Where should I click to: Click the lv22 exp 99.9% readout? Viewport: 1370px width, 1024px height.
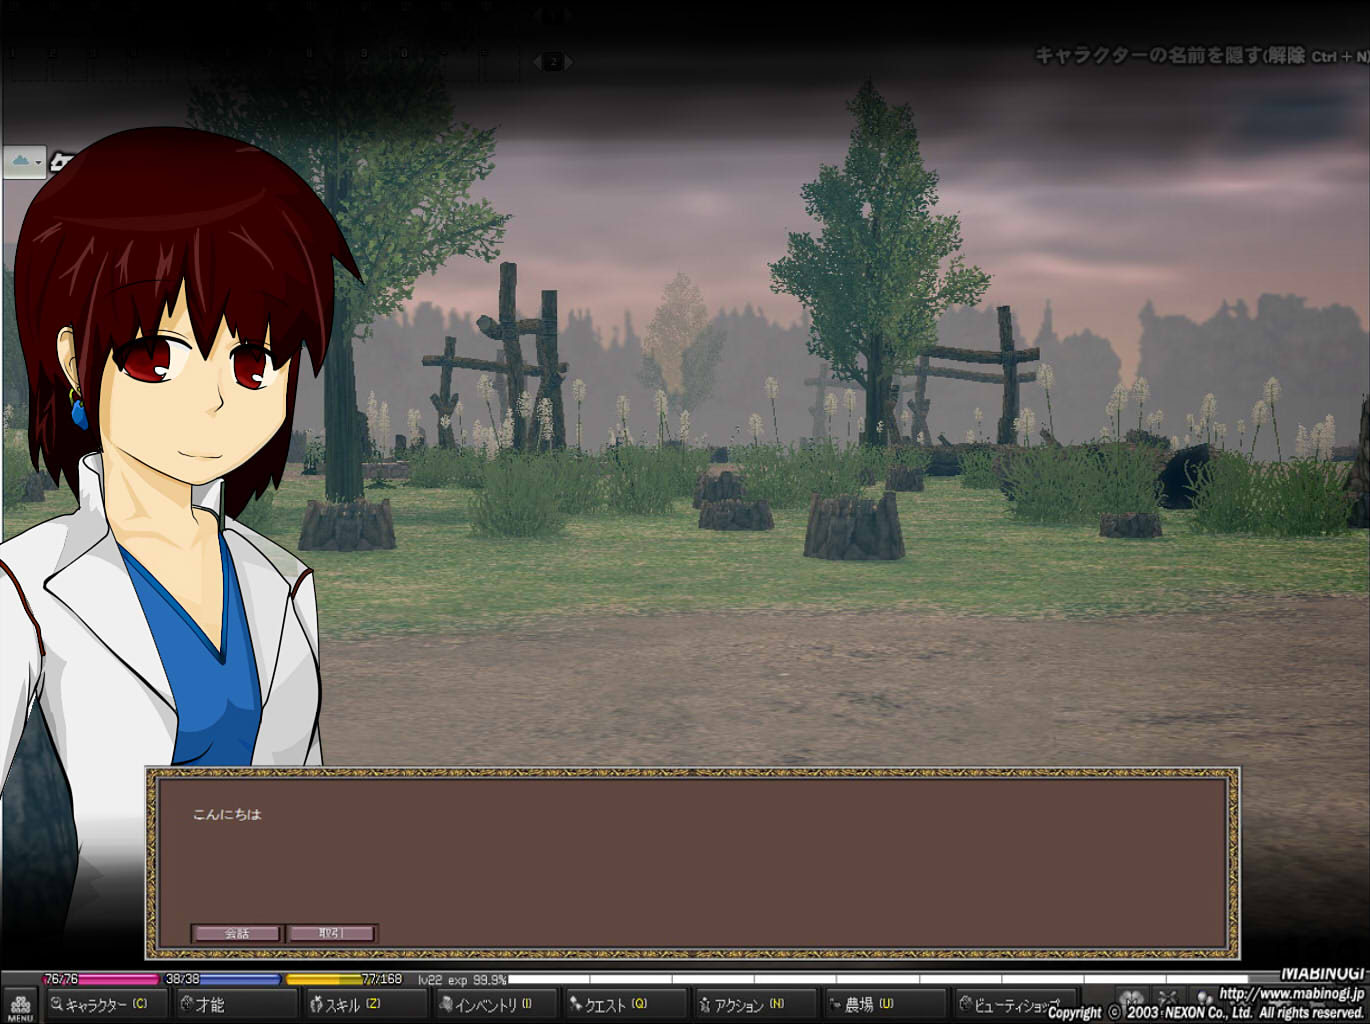[462, 980]
